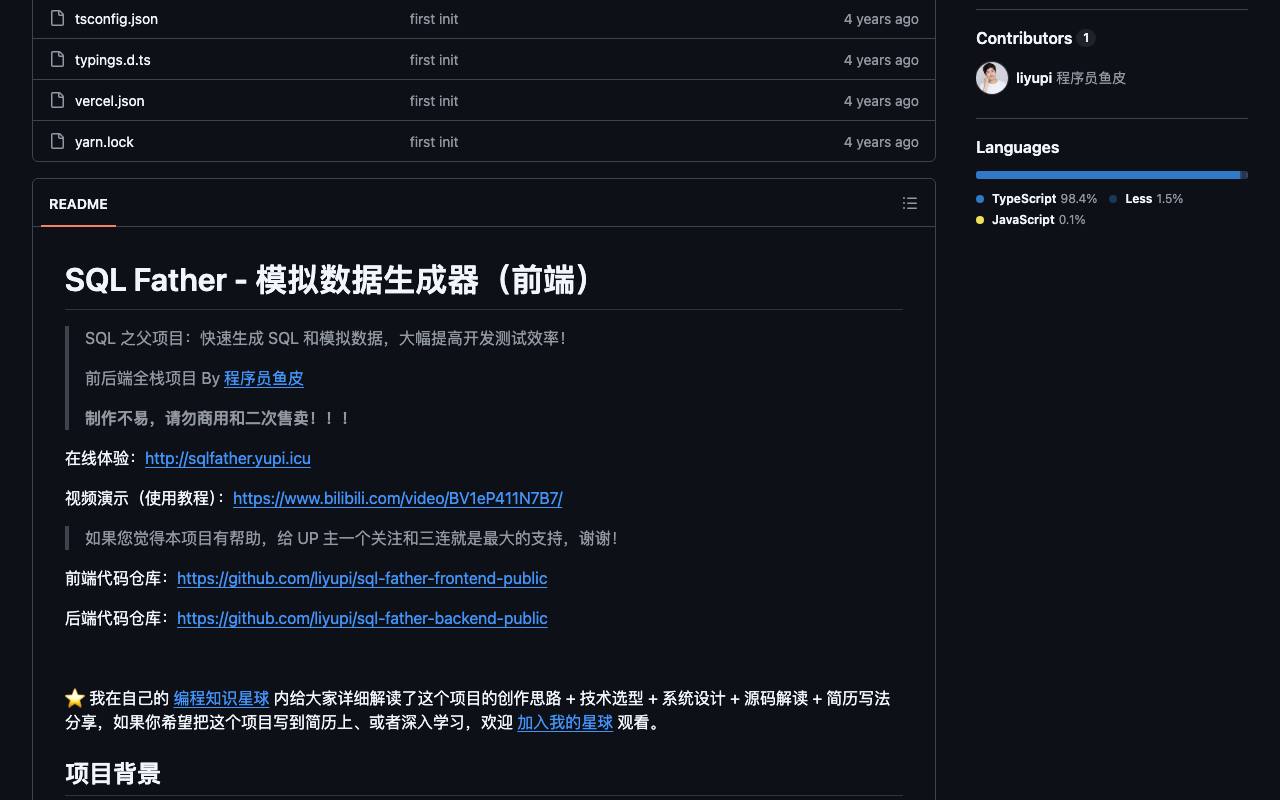Image resolution: width=1280 pixels, height=800 pixels.
Task: Click the 视频演示 label text
Action: (145, 498)
